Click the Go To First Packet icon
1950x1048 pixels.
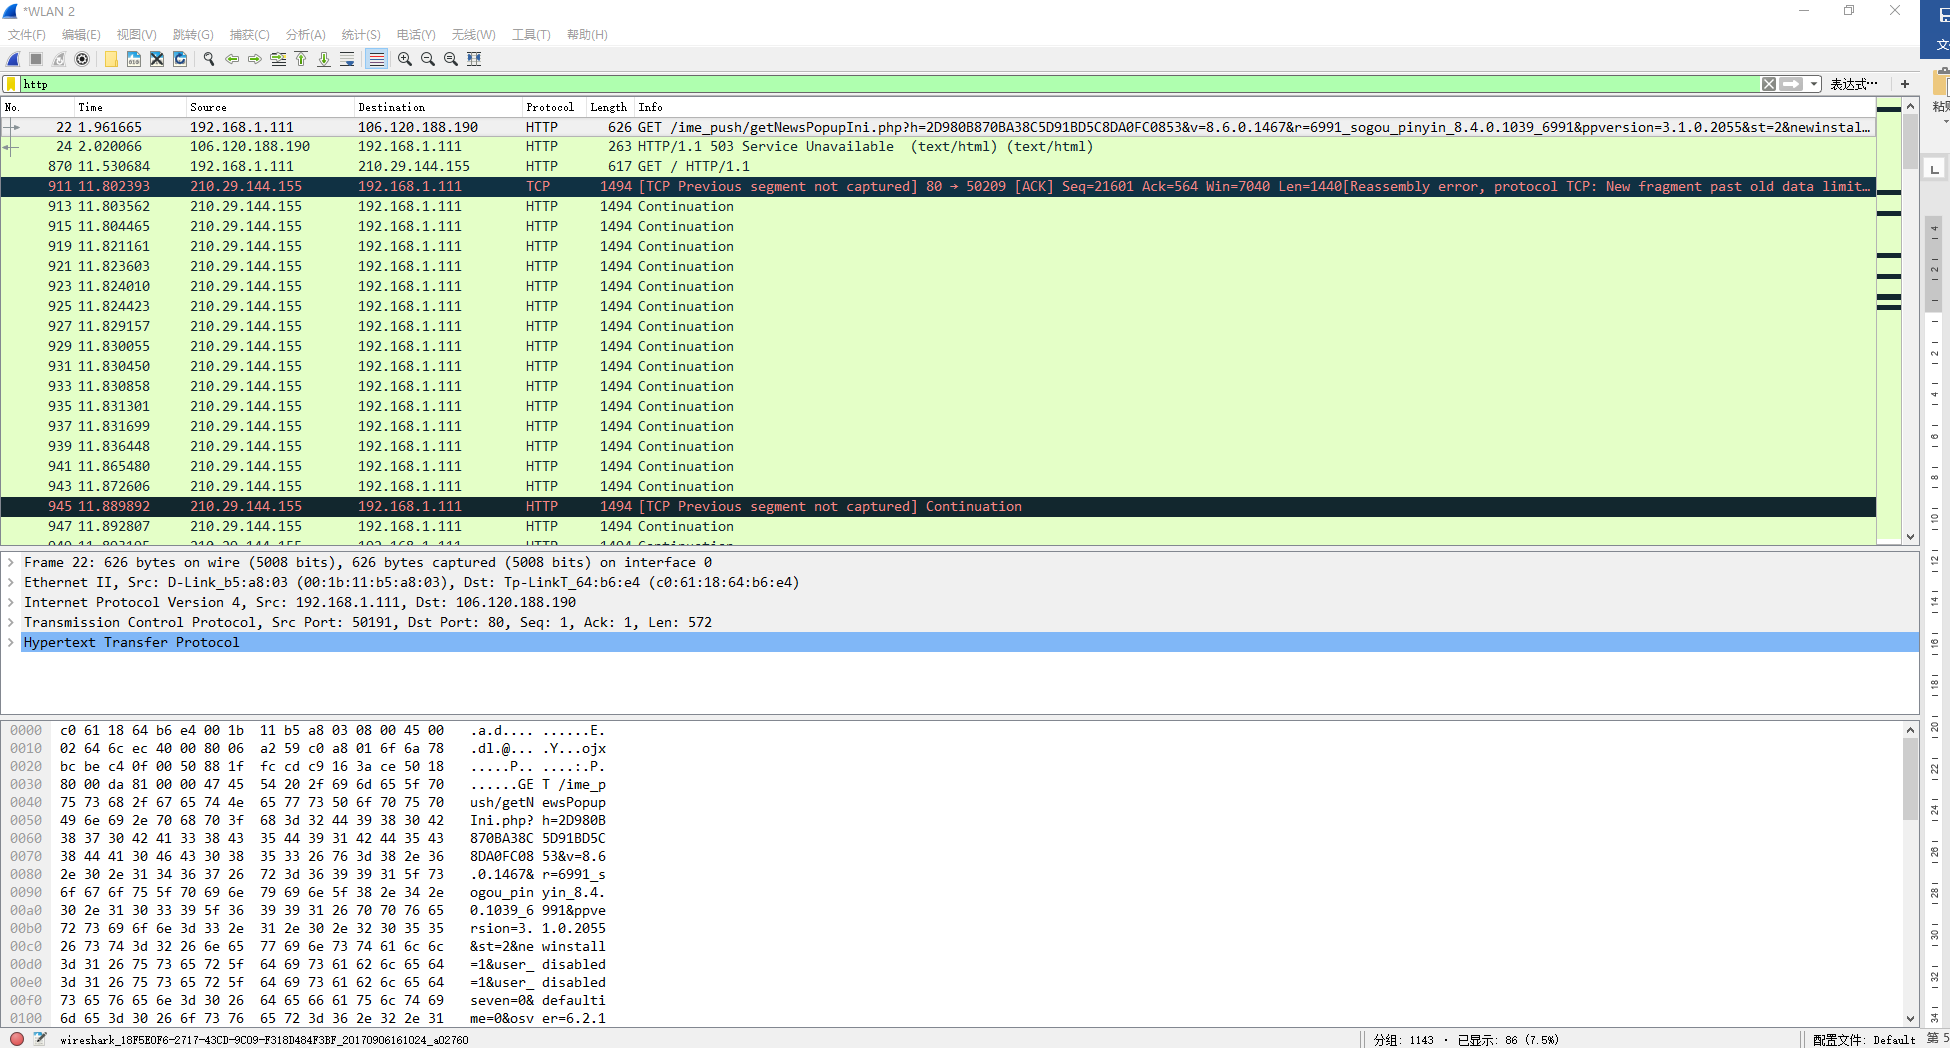point(301,59)
